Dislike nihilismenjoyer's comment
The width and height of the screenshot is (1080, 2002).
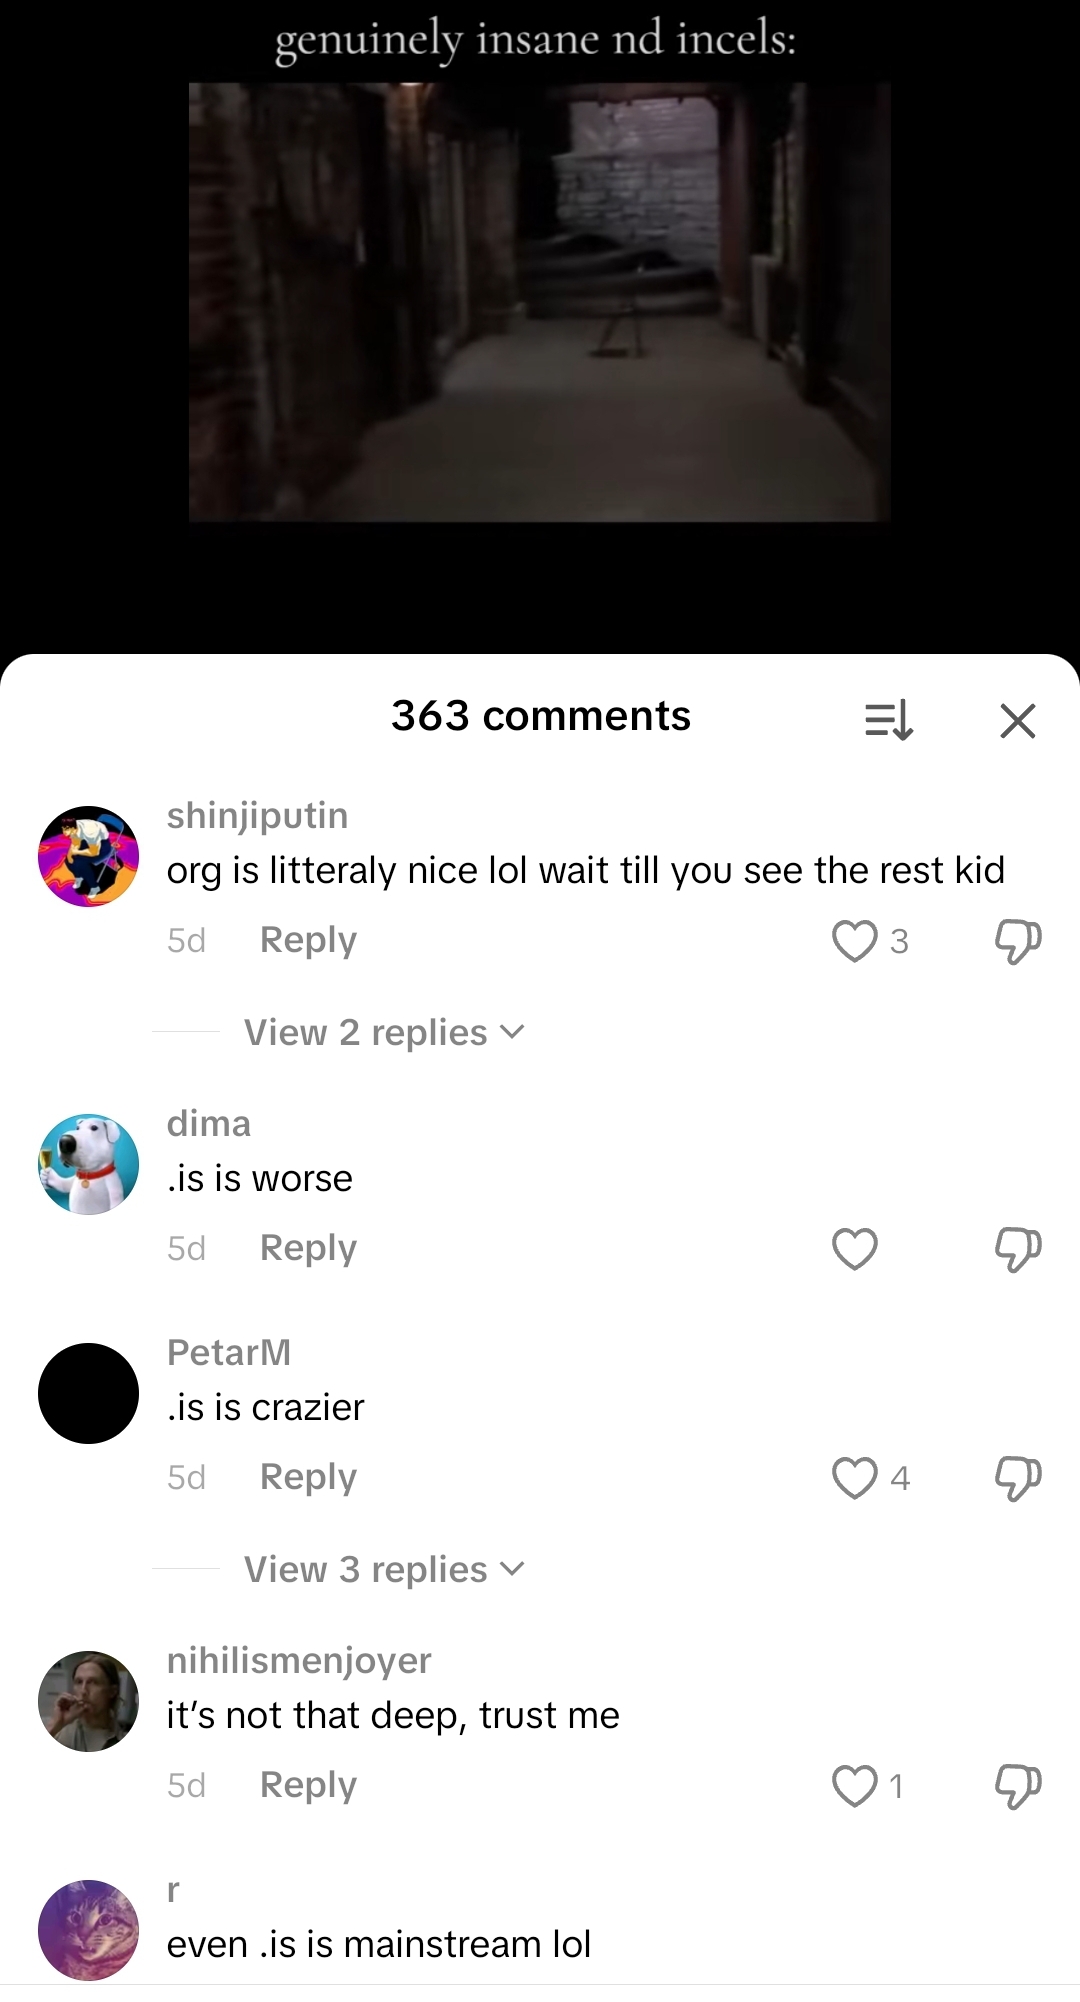1018,1786
